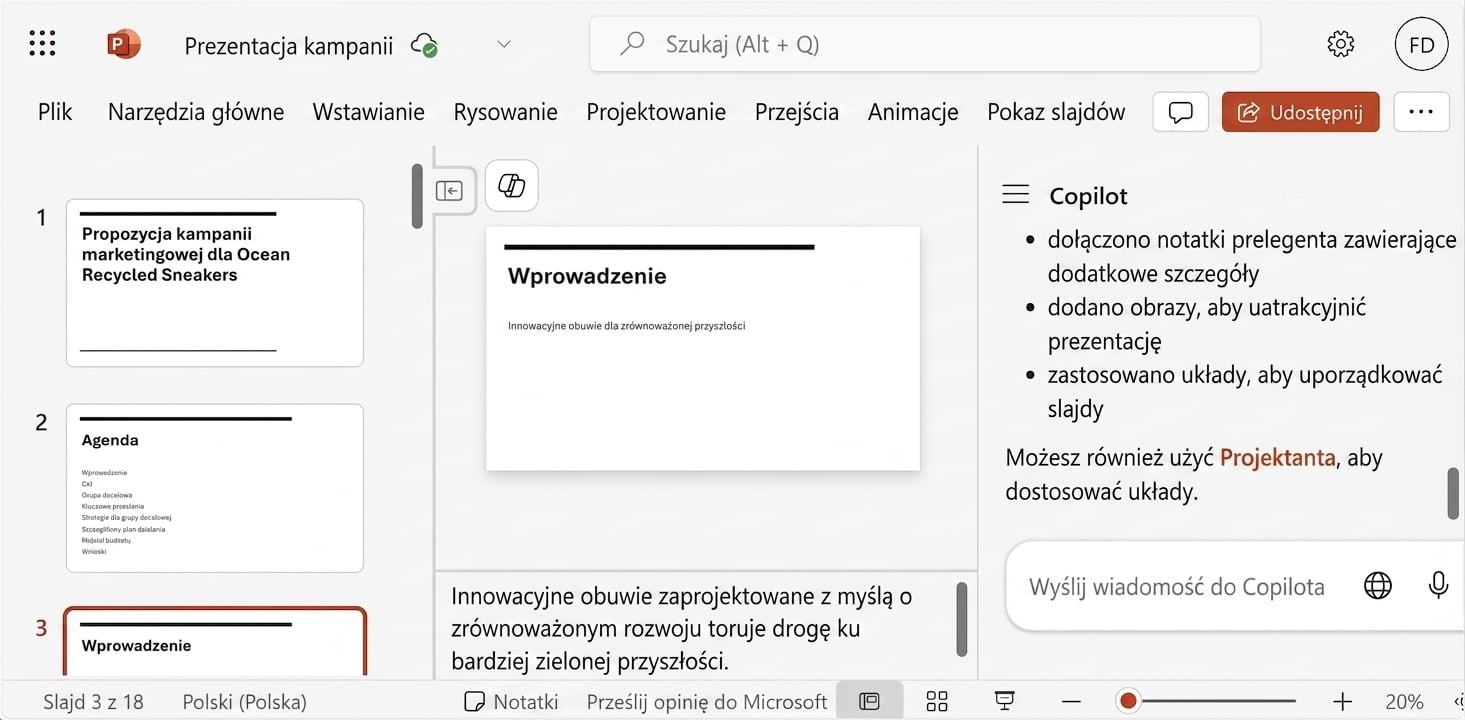Click the thumbnail pane scrollbar
1465x720 pixels.
point(417,196)
